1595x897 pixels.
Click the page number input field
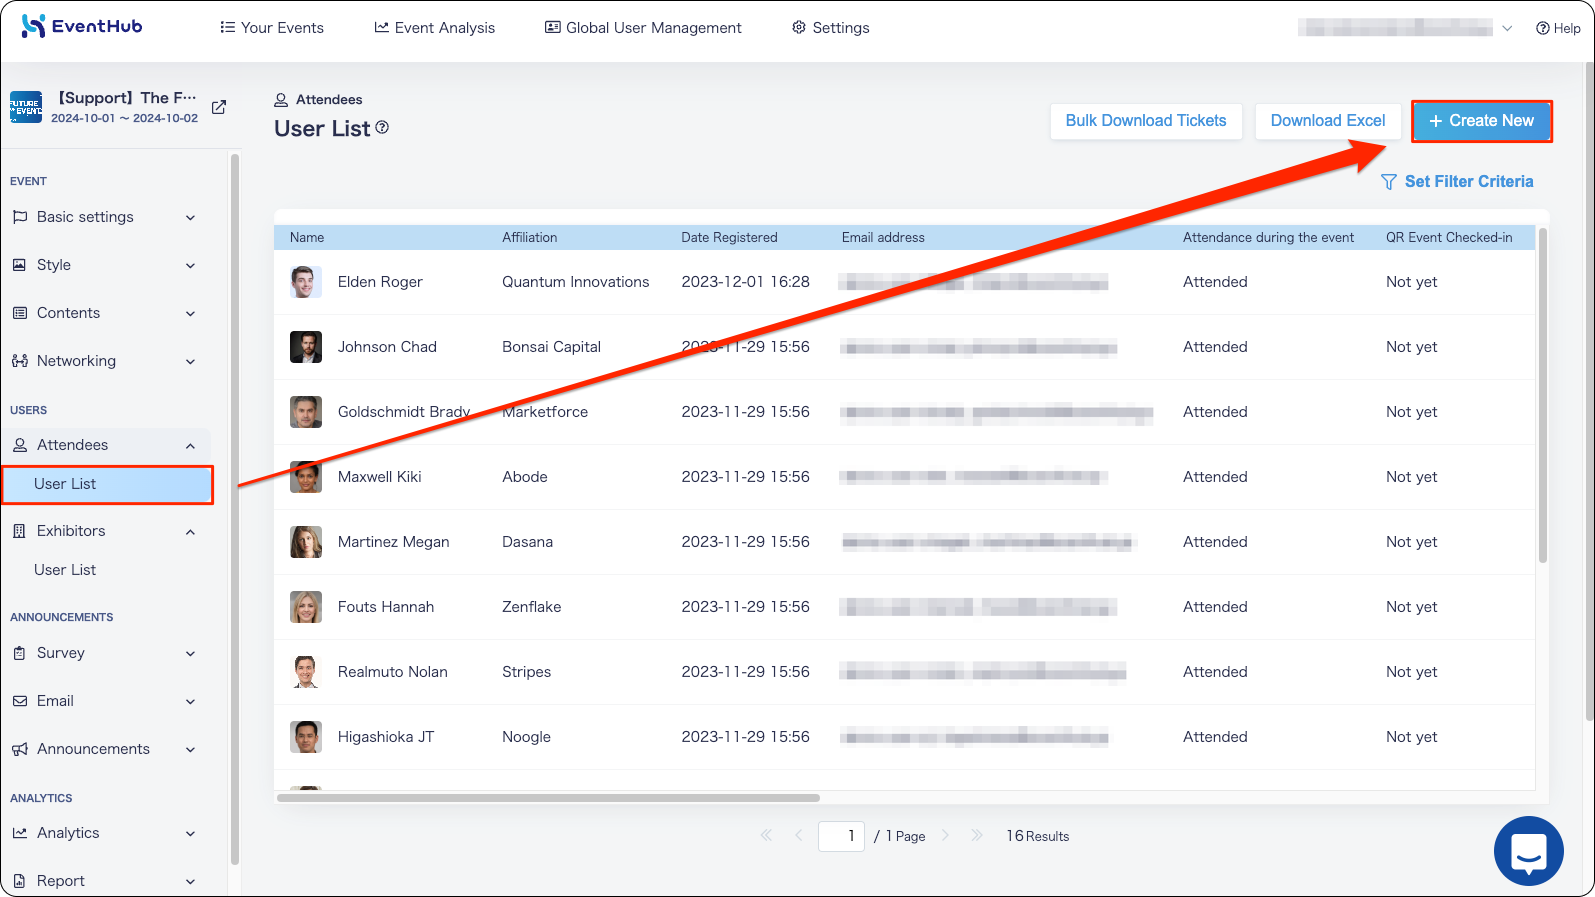(x=841, y=836)
